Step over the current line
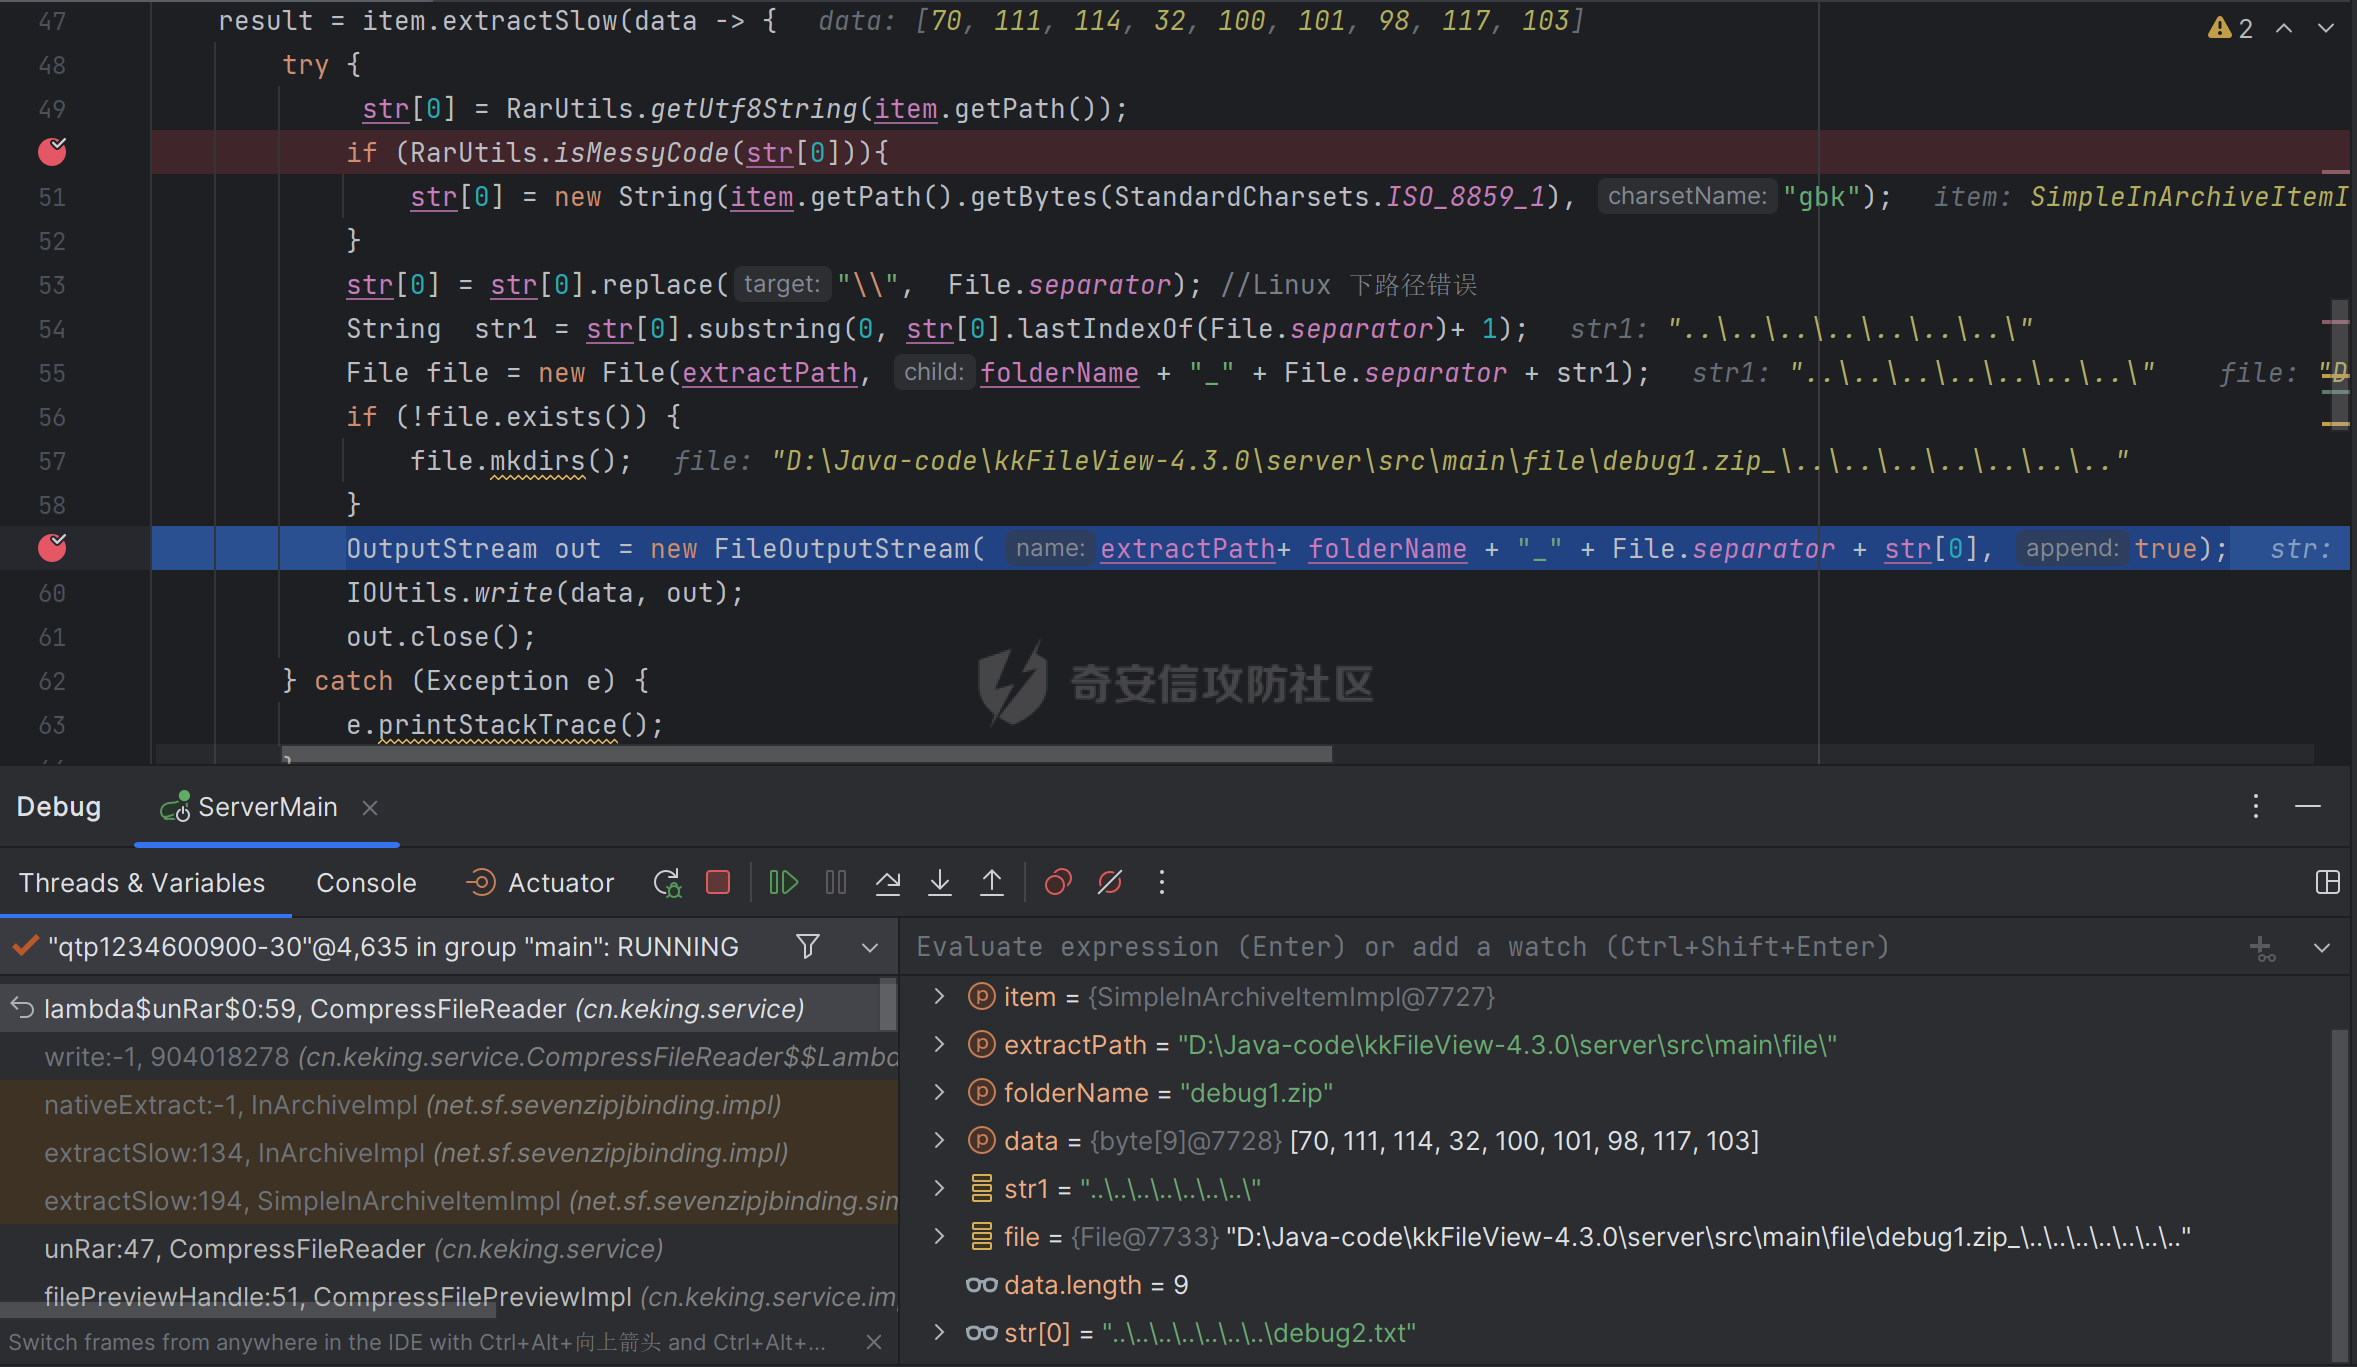The height and width of the screenshot is (1367, 2357). pyautogui.click(x=888, y=883)
